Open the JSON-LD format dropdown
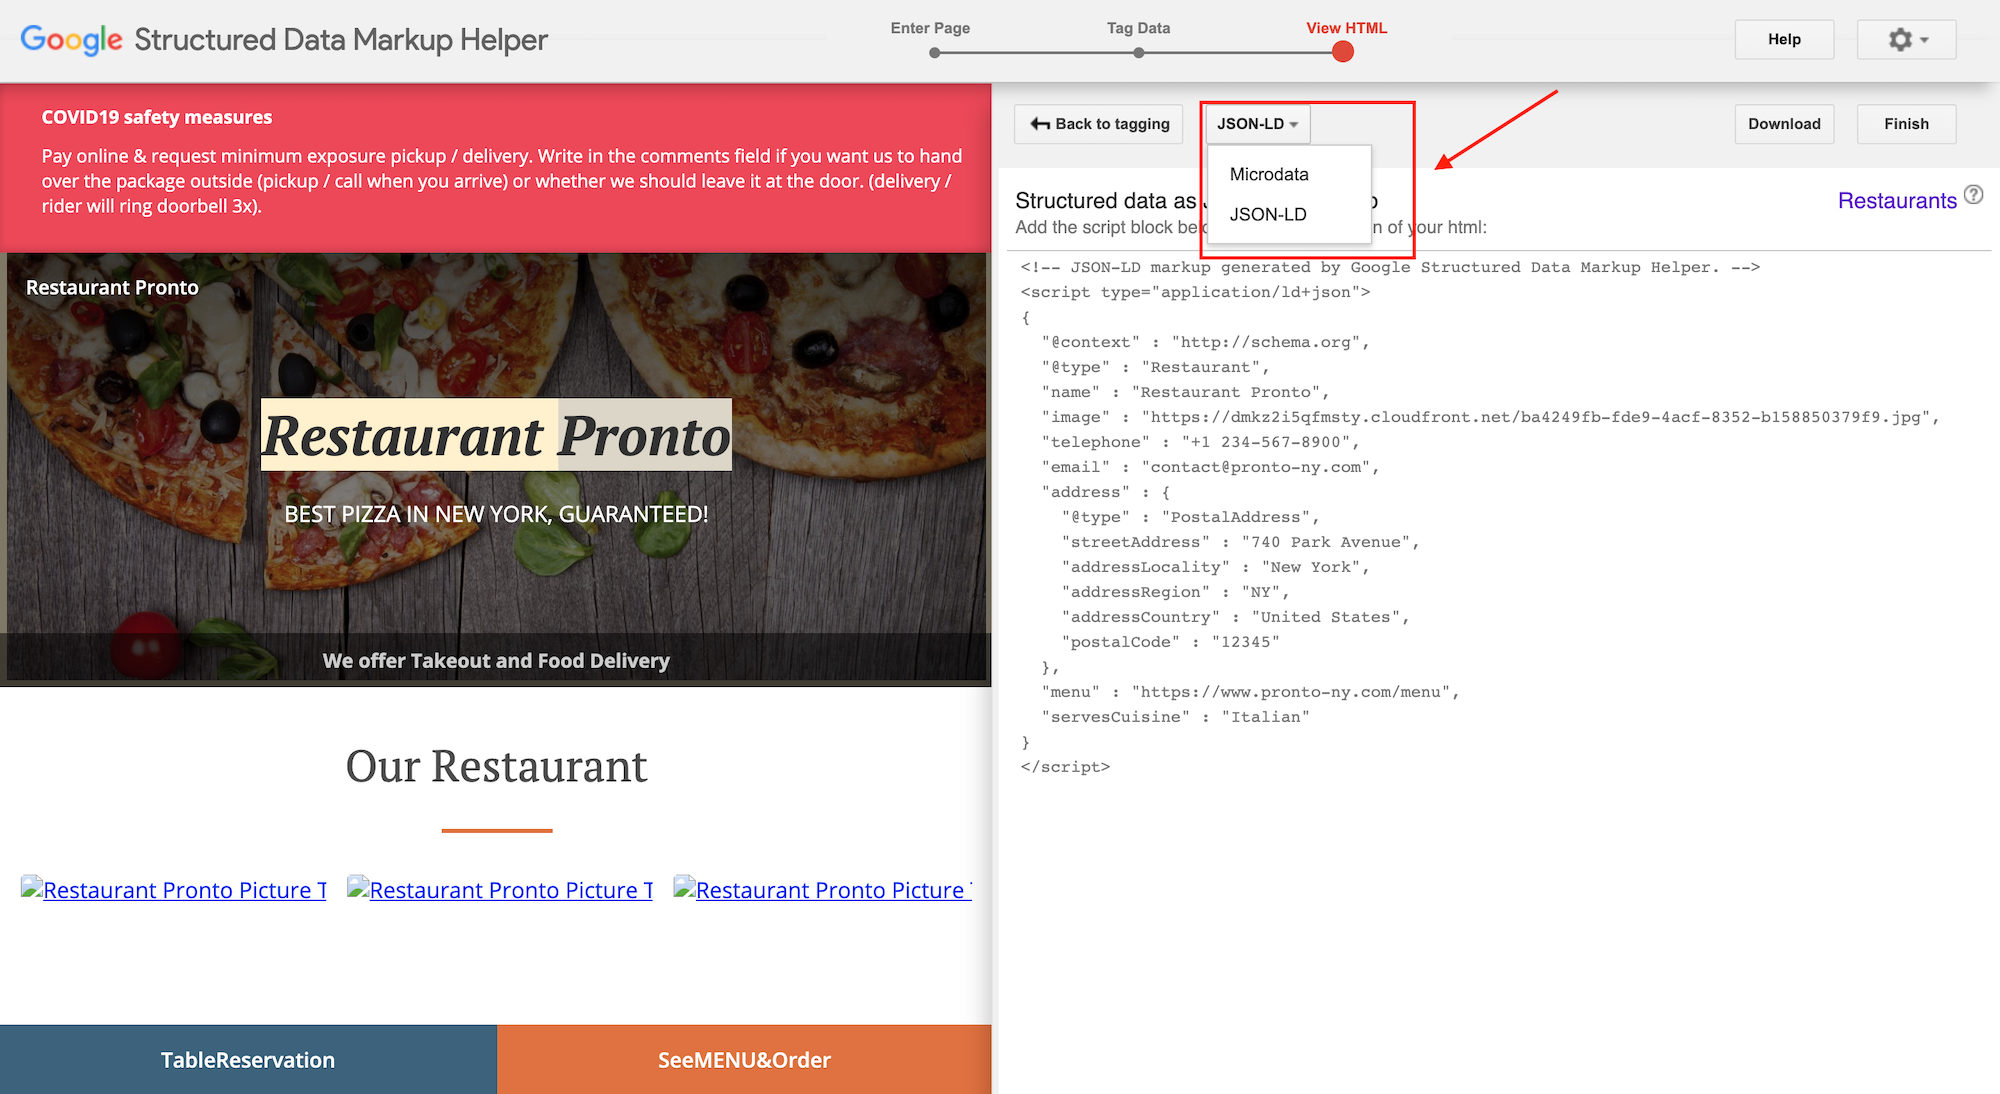The height and width of the screenshot is (1094, 2000). (x=1257, y=123)
